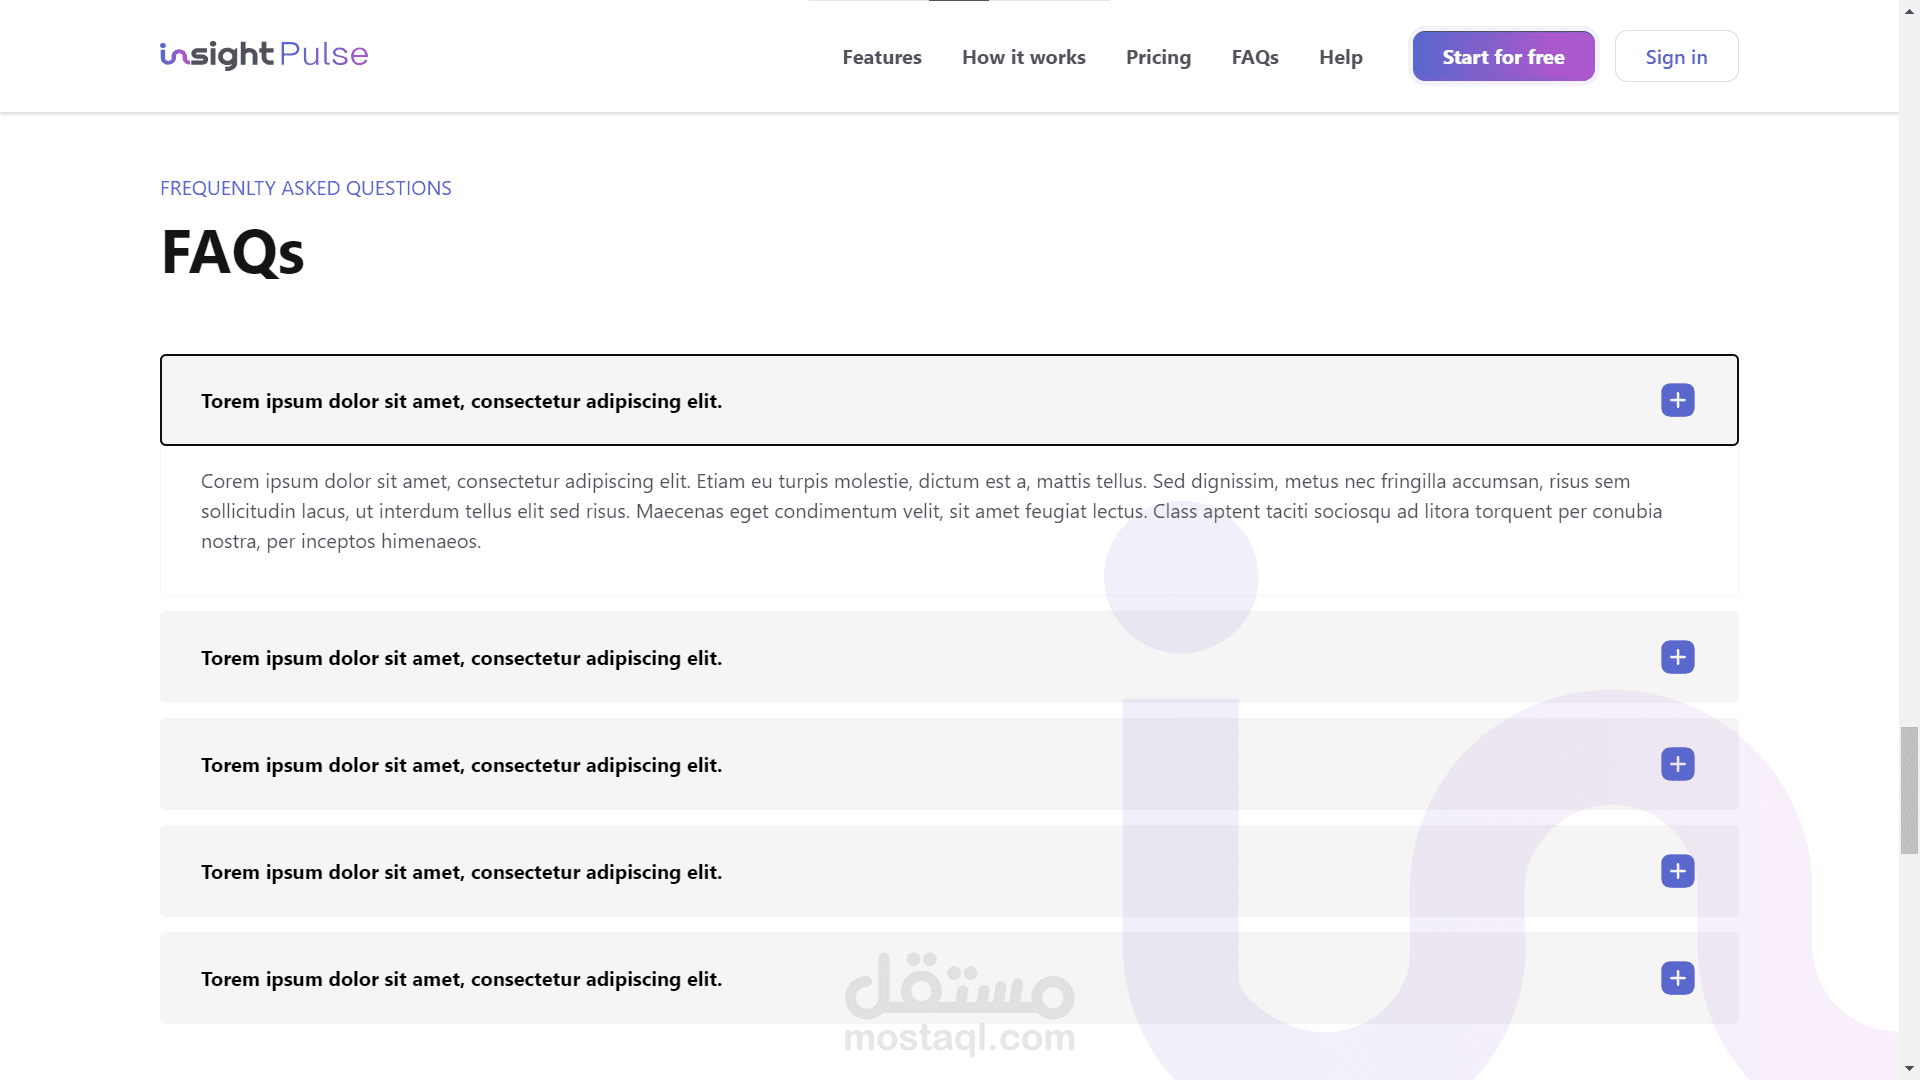Open the Pricing nav link
The height and width of the screenshot is (1080, 1920).
(x=1158, y=57)
